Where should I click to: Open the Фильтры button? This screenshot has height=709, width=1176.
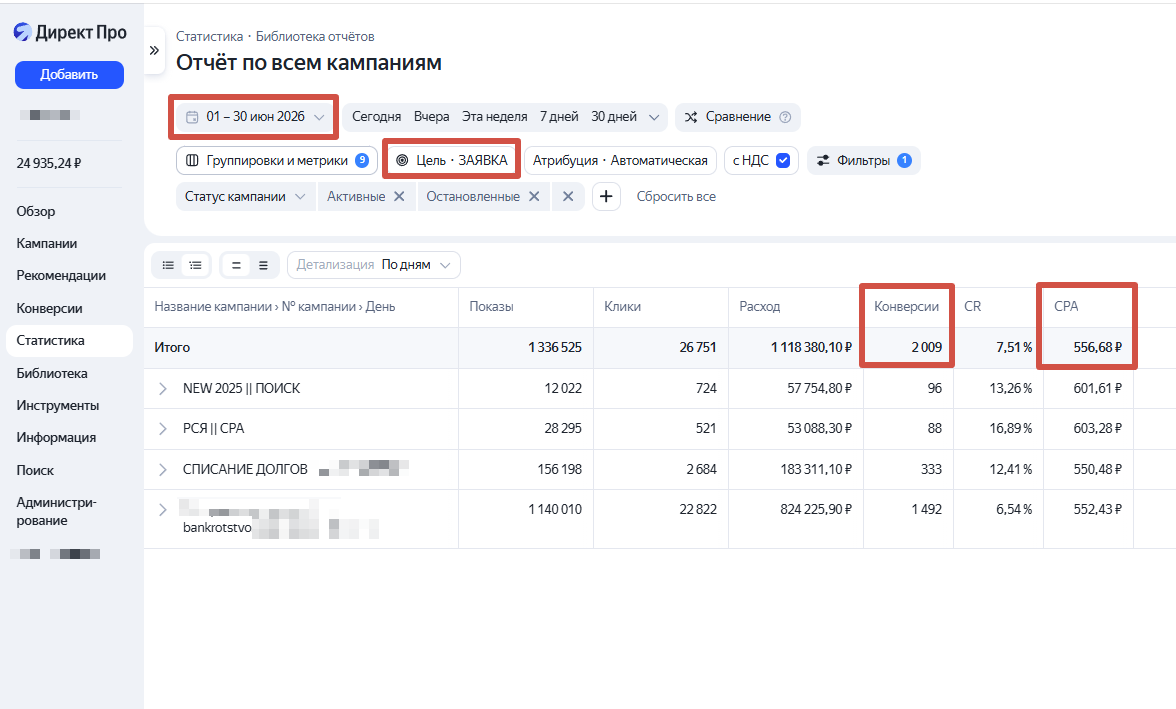[863, 161]
